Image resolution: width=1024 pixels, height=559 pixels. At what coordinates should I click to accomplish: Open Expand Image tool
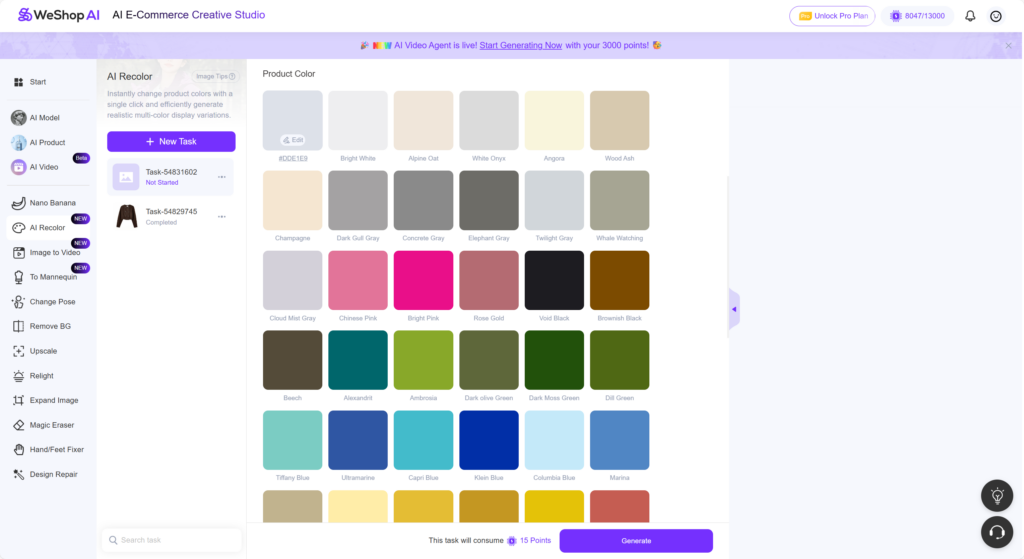46,400
